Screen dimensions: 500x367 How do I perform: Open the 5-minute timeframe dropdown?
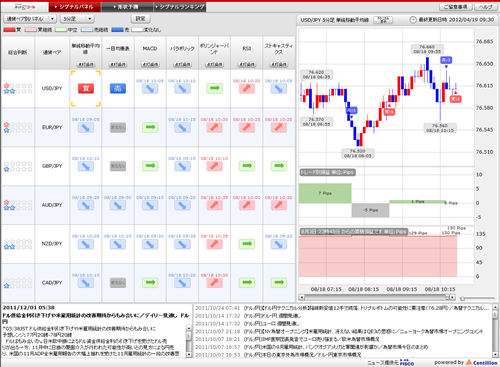[78, 19]
